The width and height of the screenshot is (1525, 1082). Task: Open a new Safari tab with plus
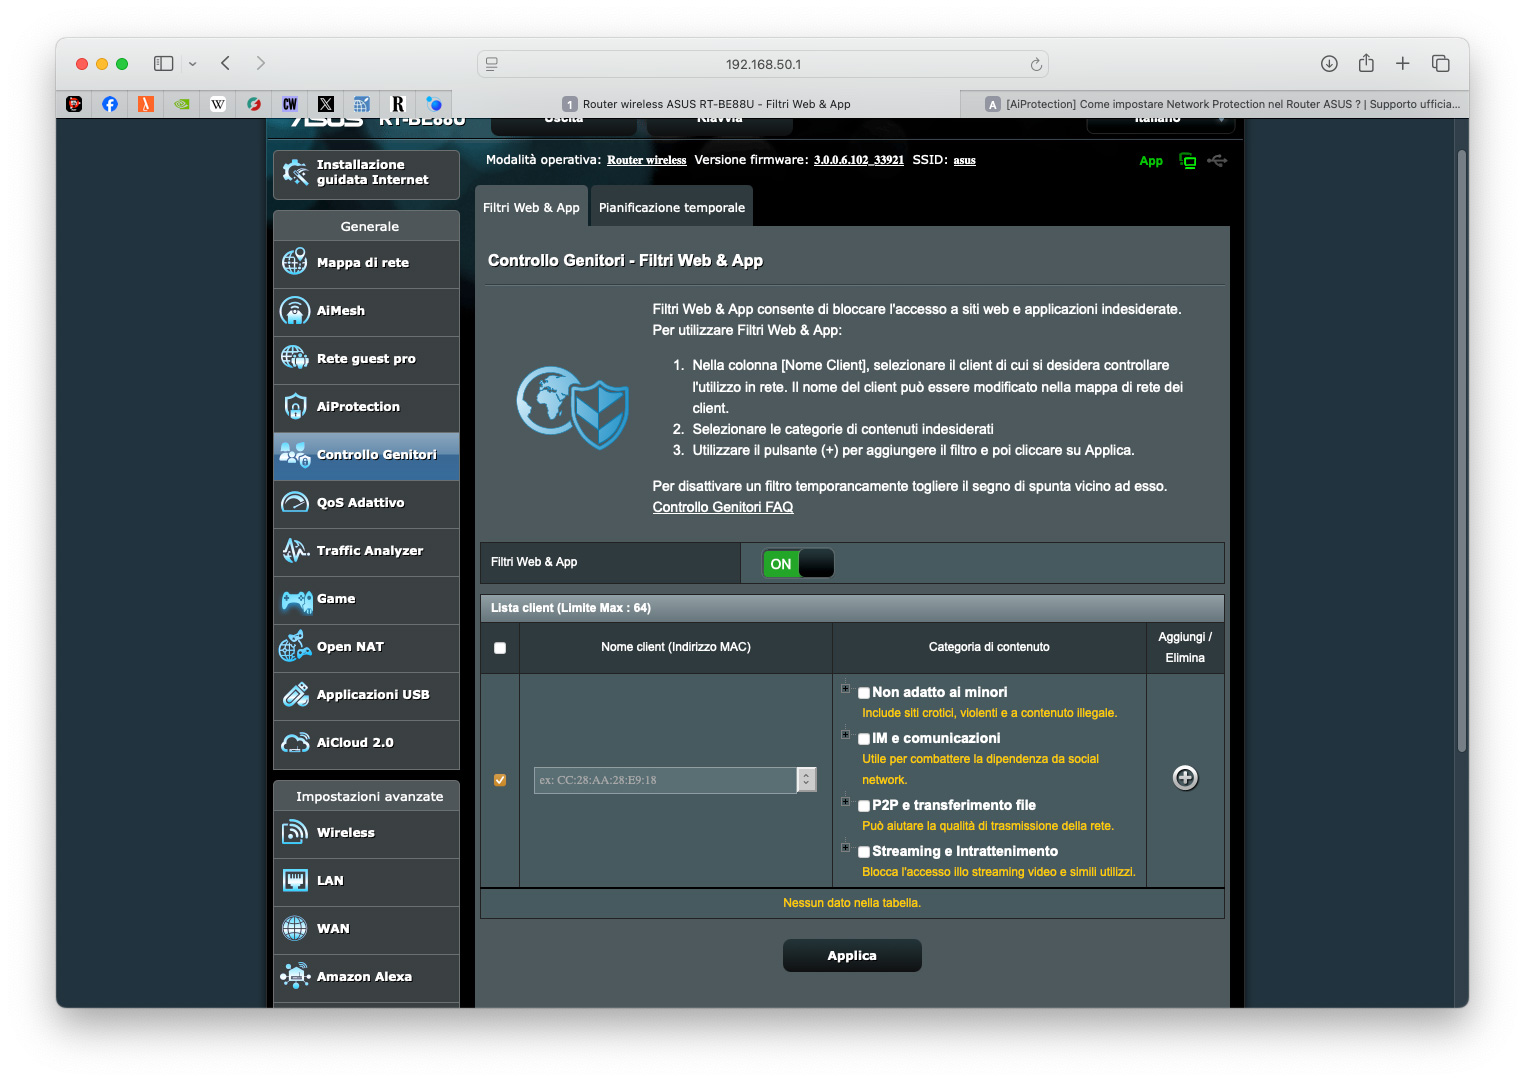(1403, 64)
